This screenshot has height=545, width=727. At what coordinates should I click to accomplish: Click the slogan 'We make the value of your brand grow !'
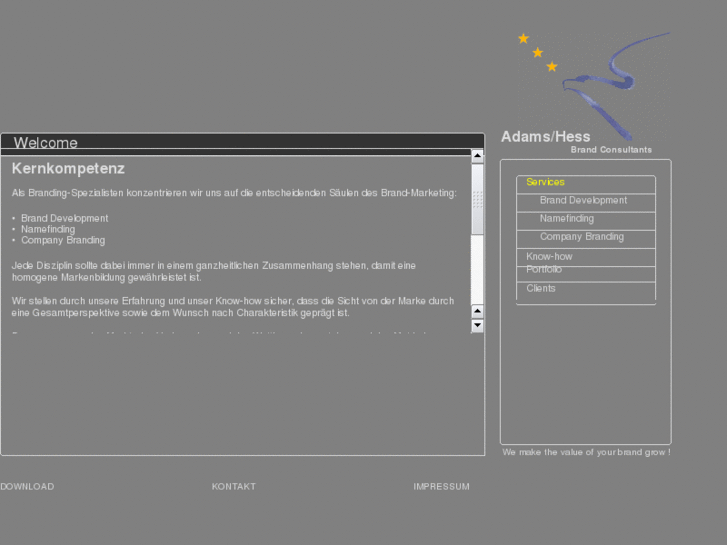(x=586, y=452)
